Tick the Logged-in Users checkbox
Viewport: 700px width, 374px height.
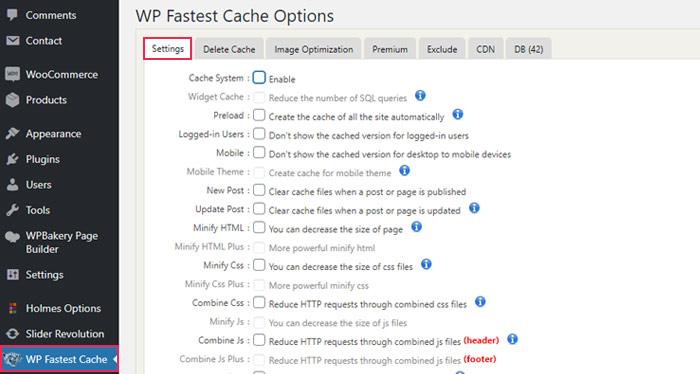[259, 134]
